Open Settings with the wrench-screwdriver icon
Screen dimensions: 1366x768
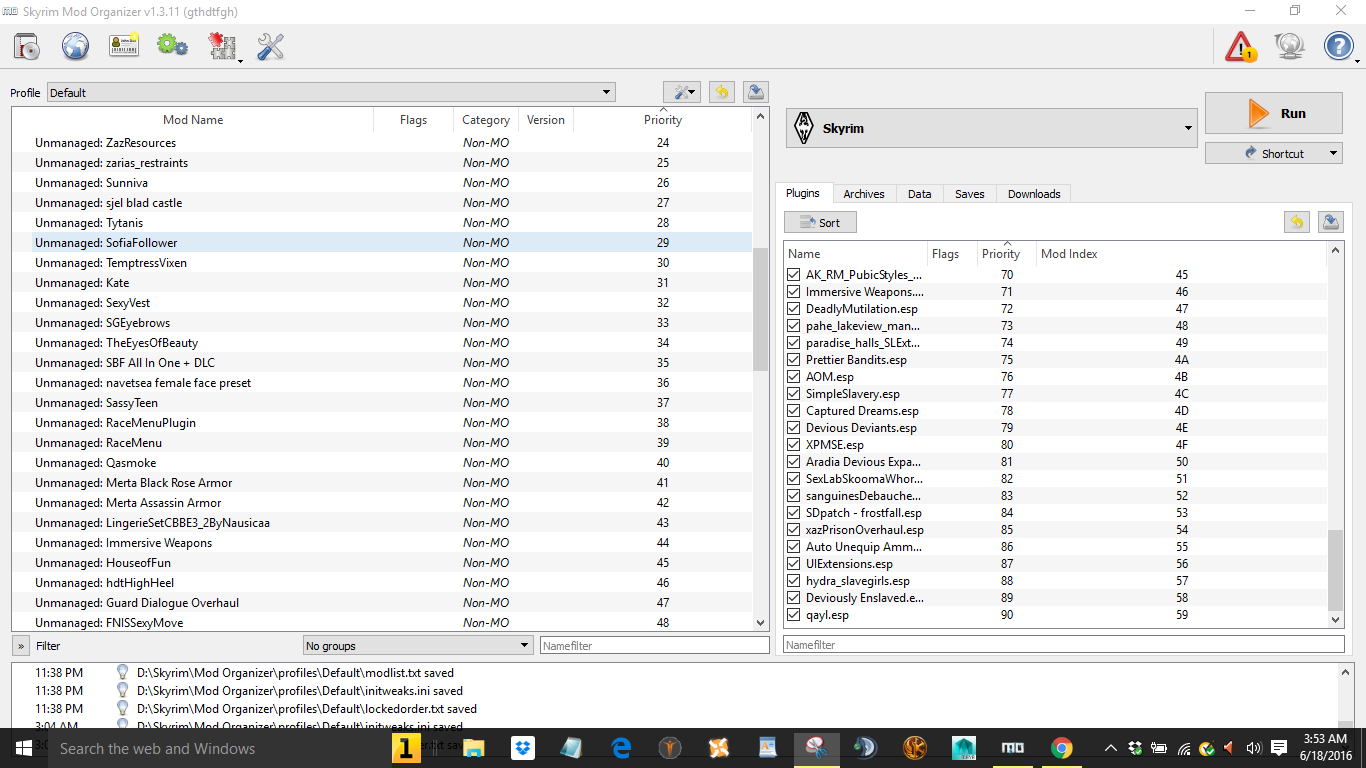point(271,46)
